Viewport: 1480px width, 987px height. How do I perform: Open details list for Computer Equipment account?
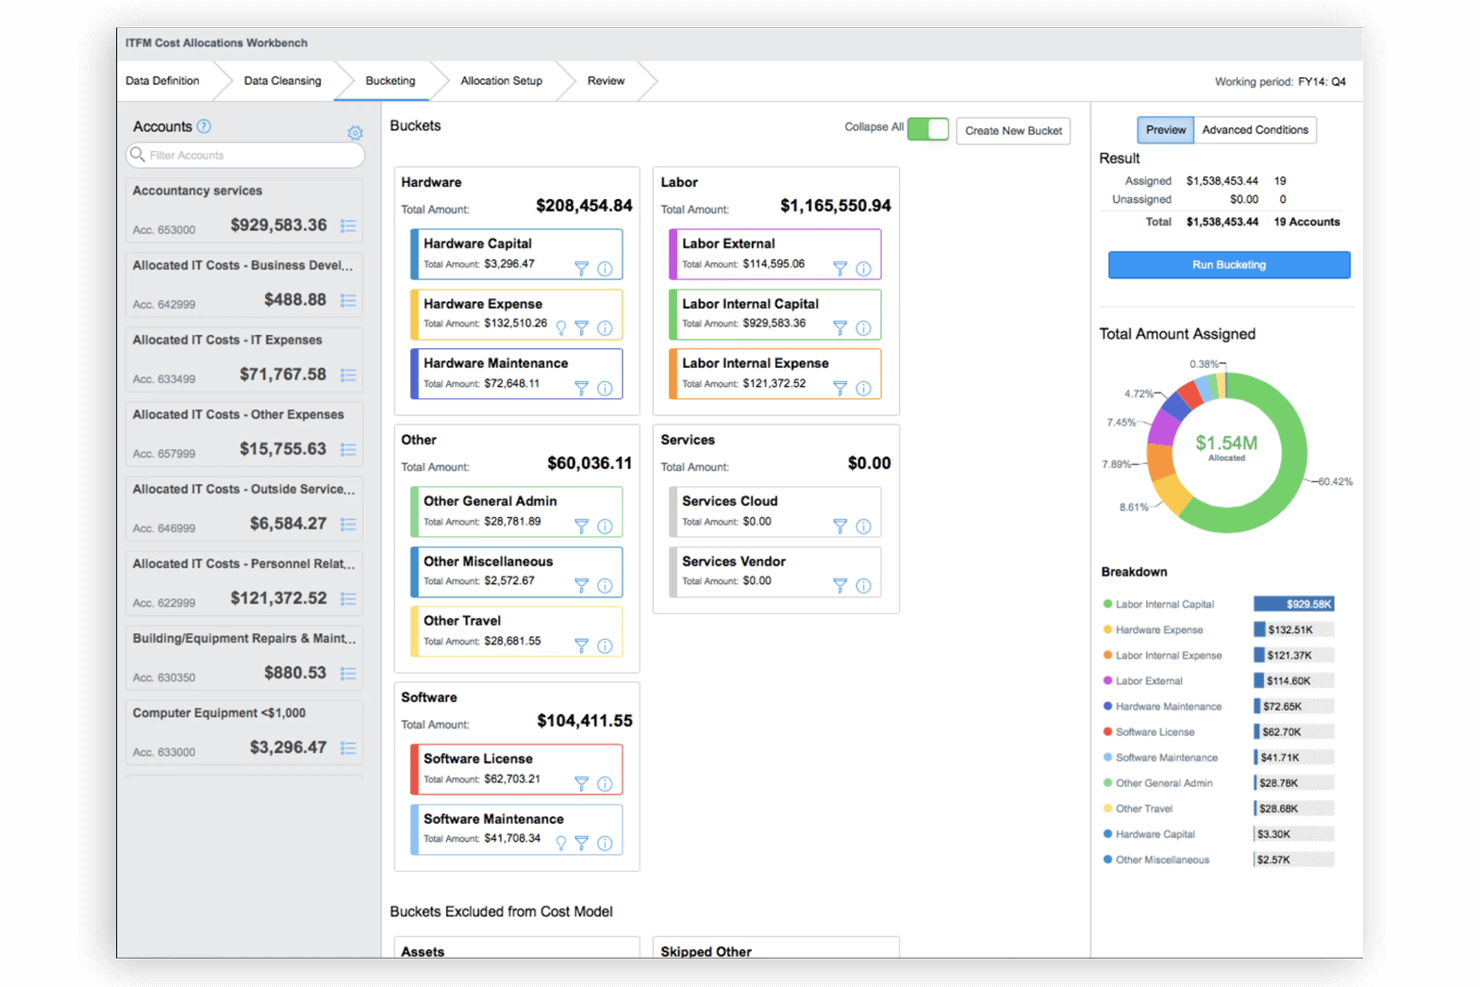click(x=349, y=748)
